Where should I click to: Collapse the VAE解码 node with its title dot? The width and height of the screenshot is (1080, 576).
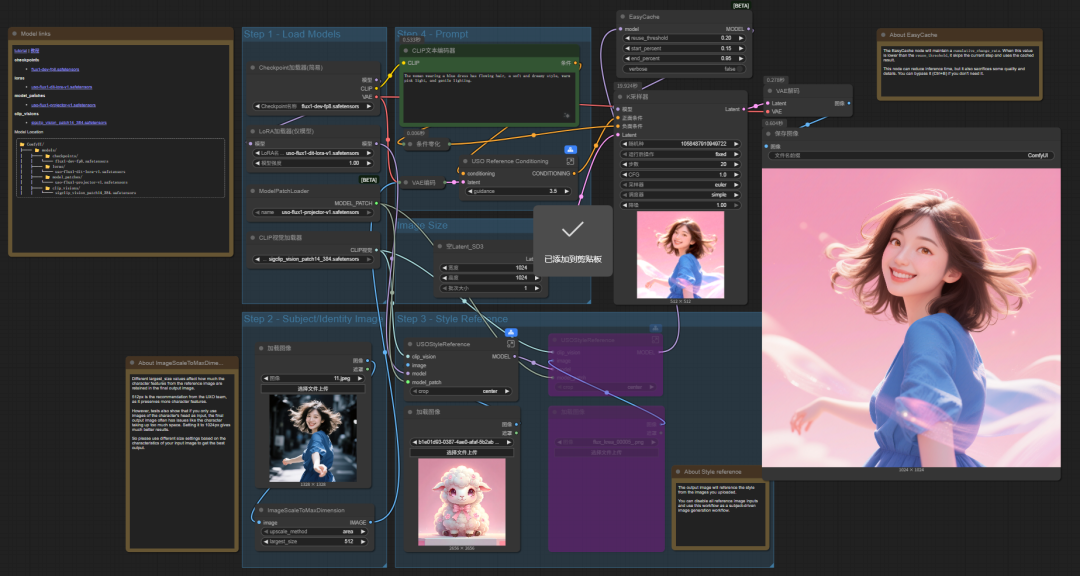click(771, 91)
